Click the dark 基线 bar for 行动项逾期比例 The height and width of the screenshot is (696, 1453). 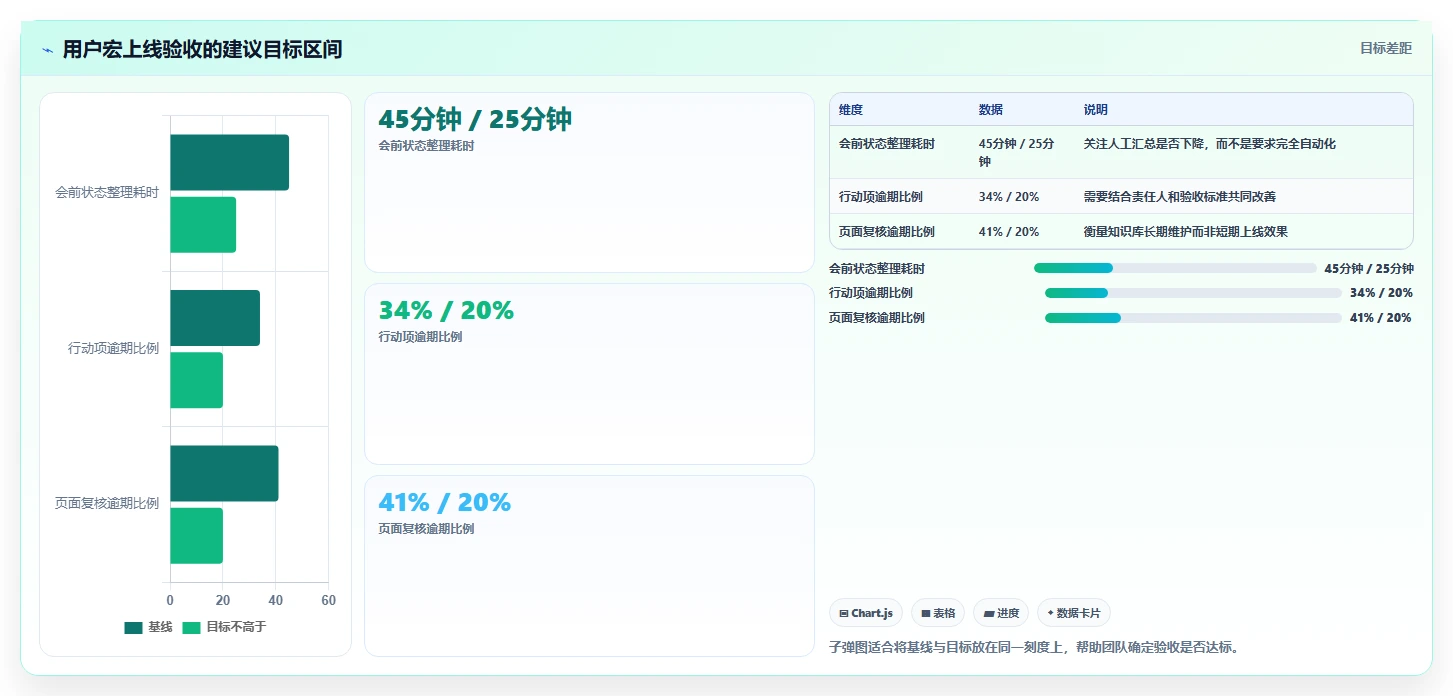215,318
